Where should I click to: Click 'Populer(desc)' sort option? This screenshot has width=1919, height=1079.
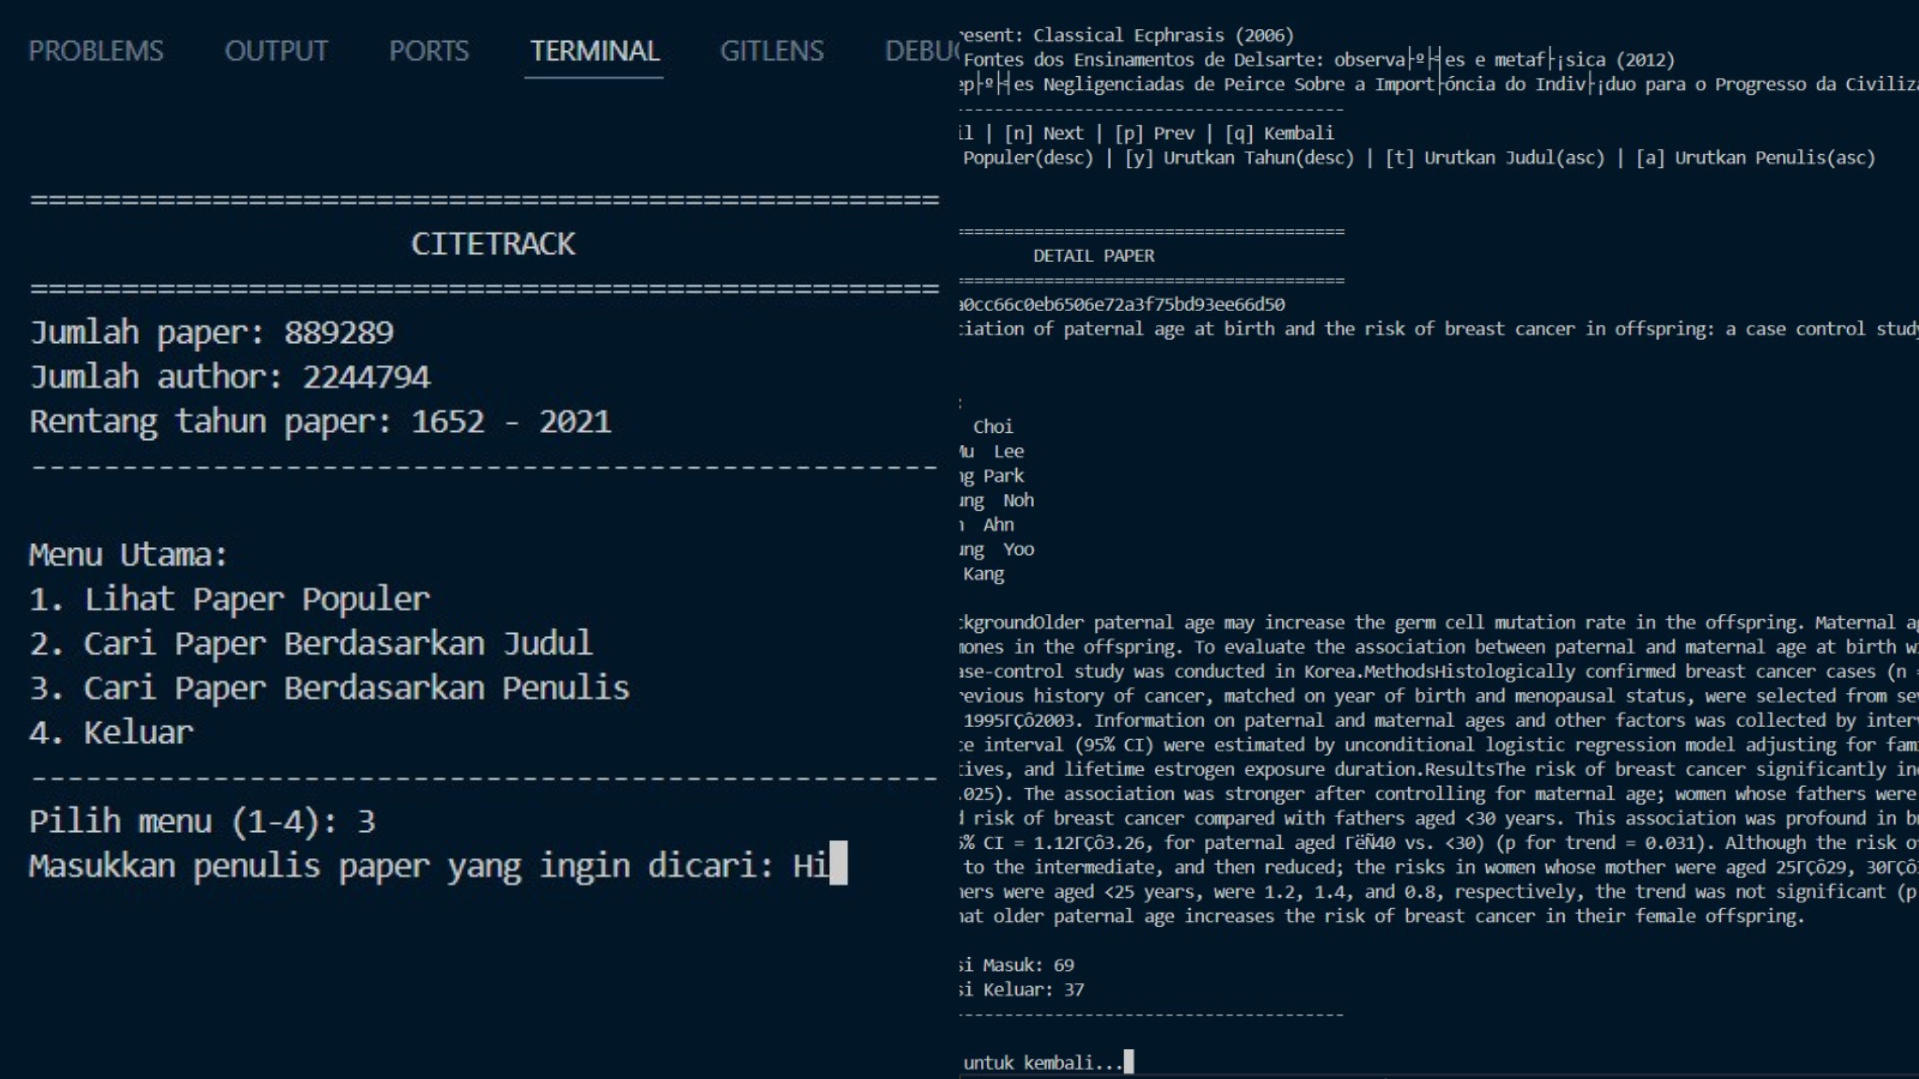coord(1029,158)
